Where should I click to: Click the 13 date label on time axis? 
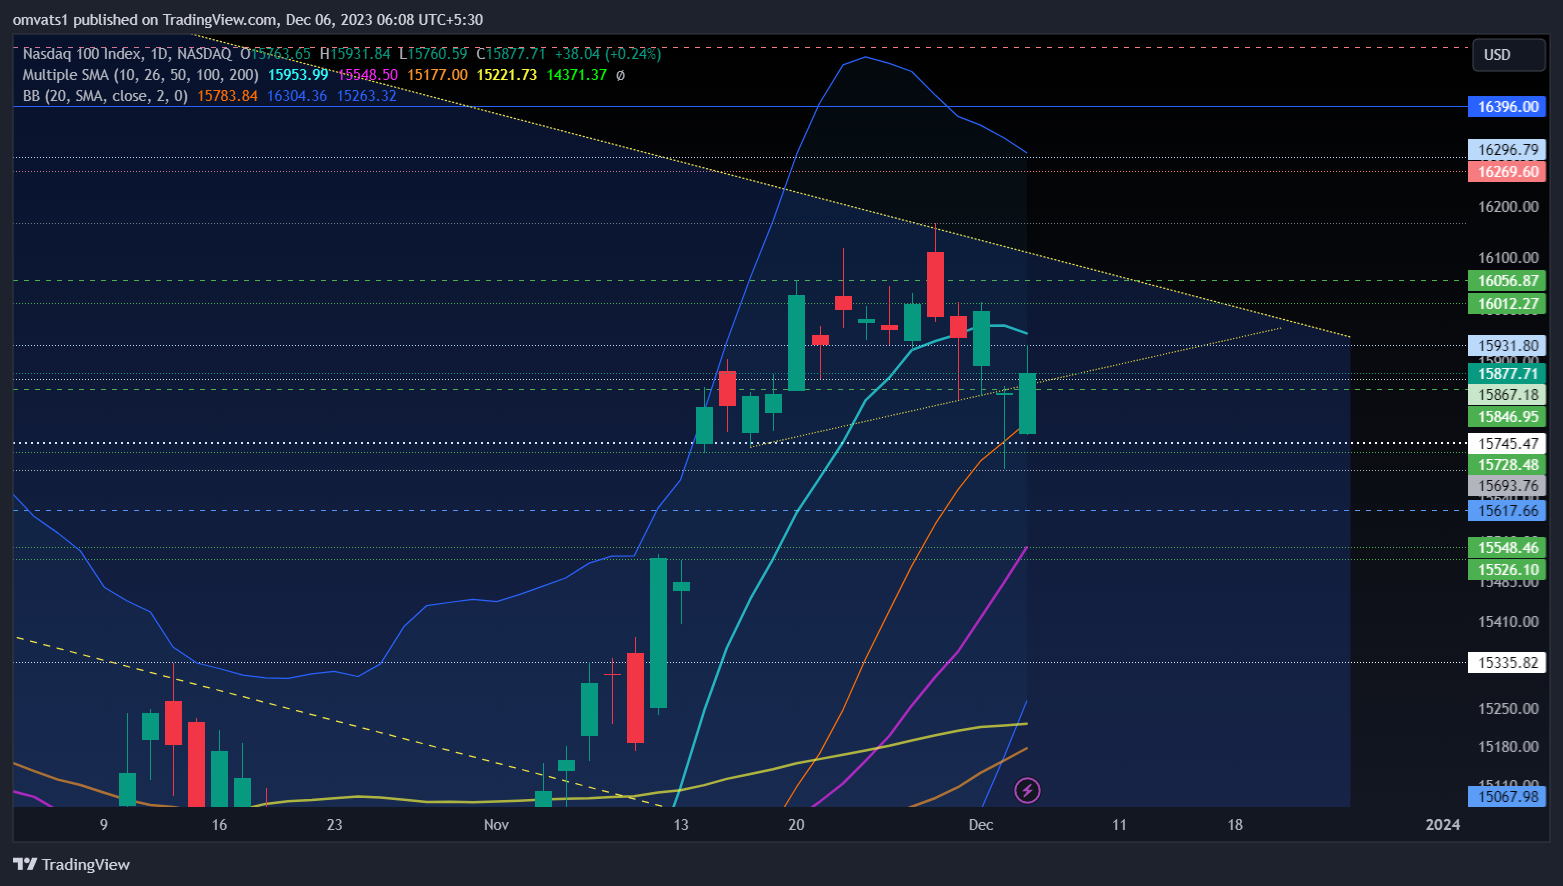[681, 825]
